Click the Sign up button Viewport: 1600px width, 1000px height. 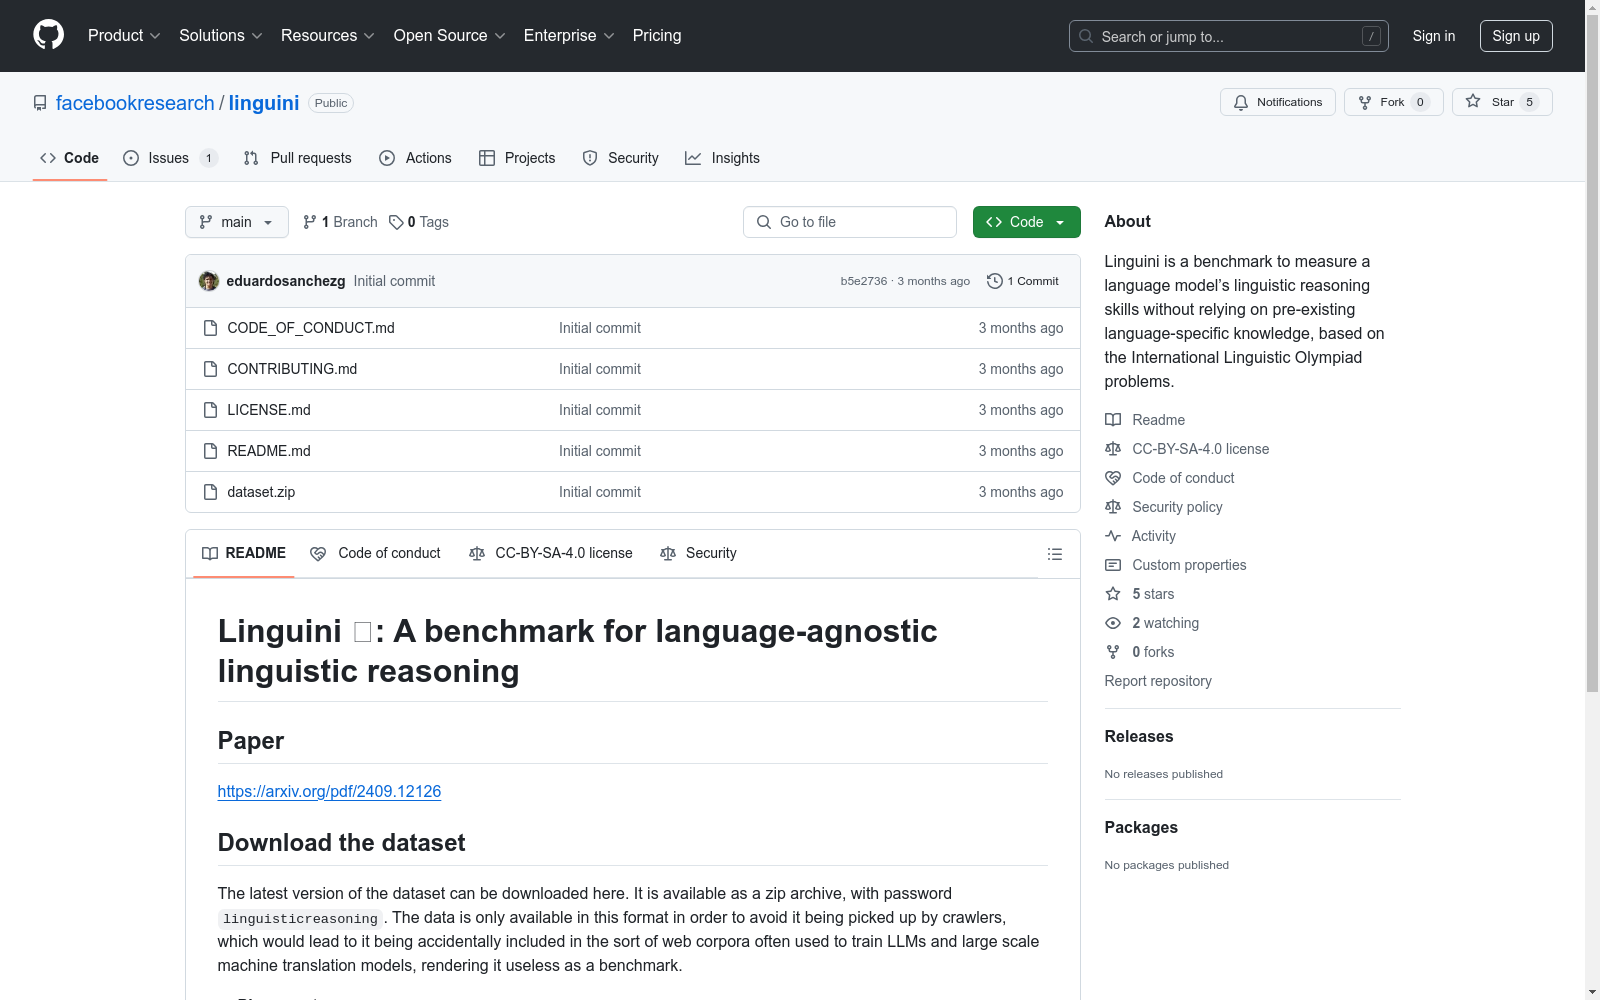[x=1515, y=36]
